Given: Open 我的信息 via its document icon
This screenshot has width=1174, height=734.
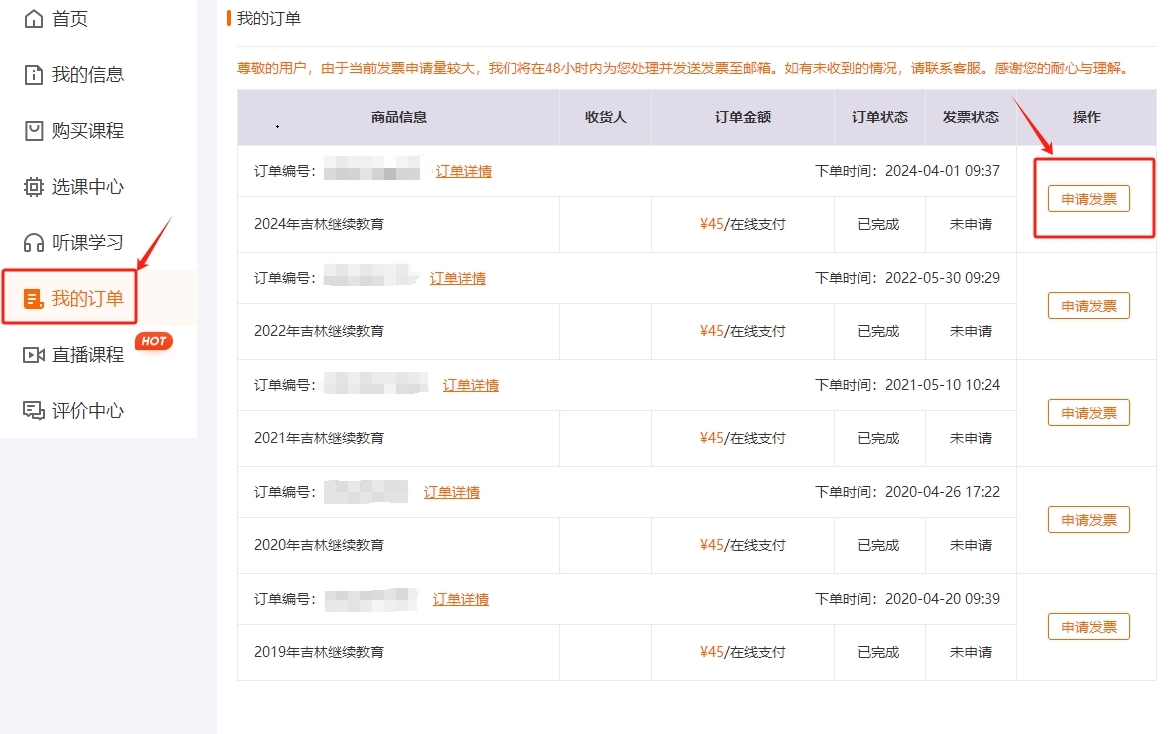Looking at the screenshot, I should pos(33,73).
